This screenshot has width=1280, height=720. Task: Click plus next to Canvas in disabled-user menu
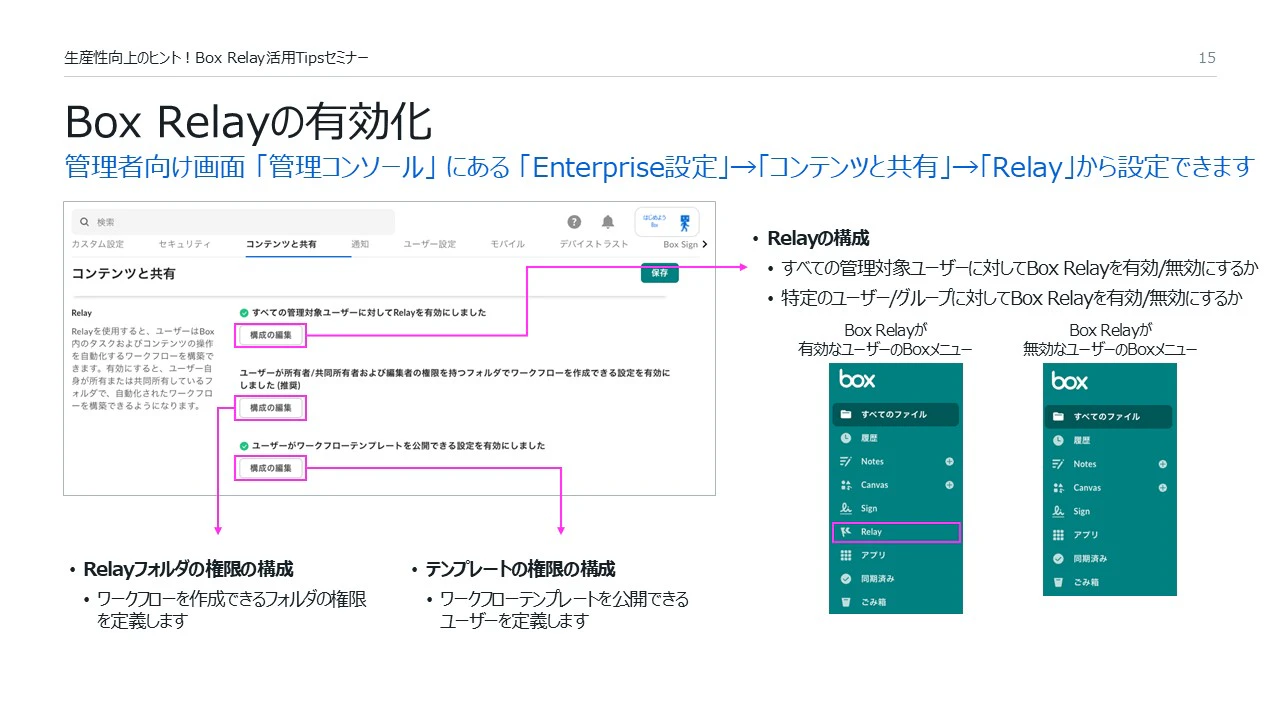tap(1162, 488)
